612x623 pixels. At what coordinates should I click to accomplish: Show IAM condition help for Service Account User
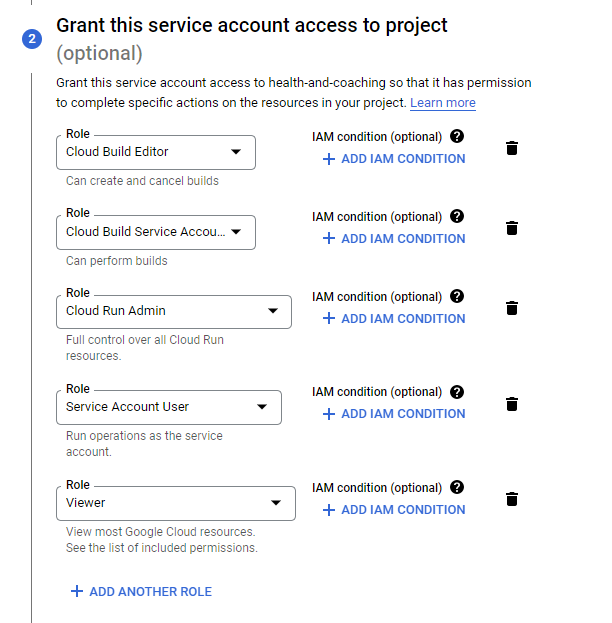[457, 392]
